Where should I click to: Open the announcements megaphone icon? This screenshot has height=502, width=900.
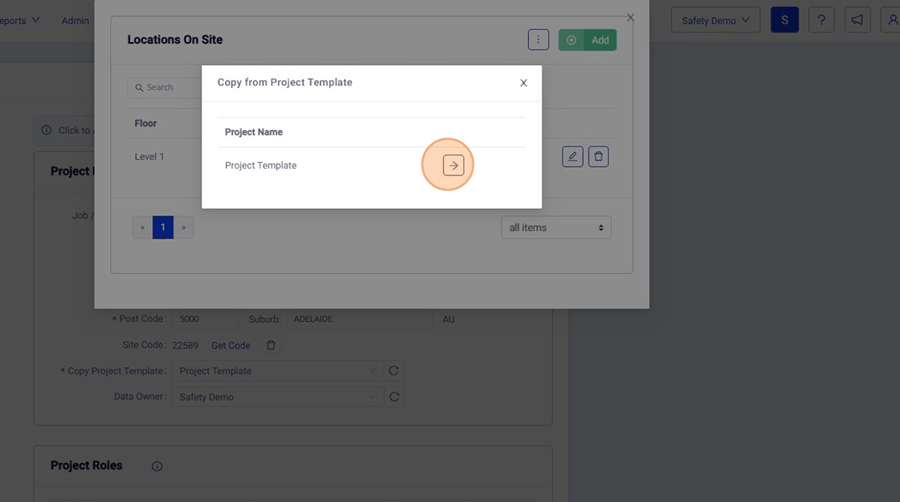click(856, 20)
